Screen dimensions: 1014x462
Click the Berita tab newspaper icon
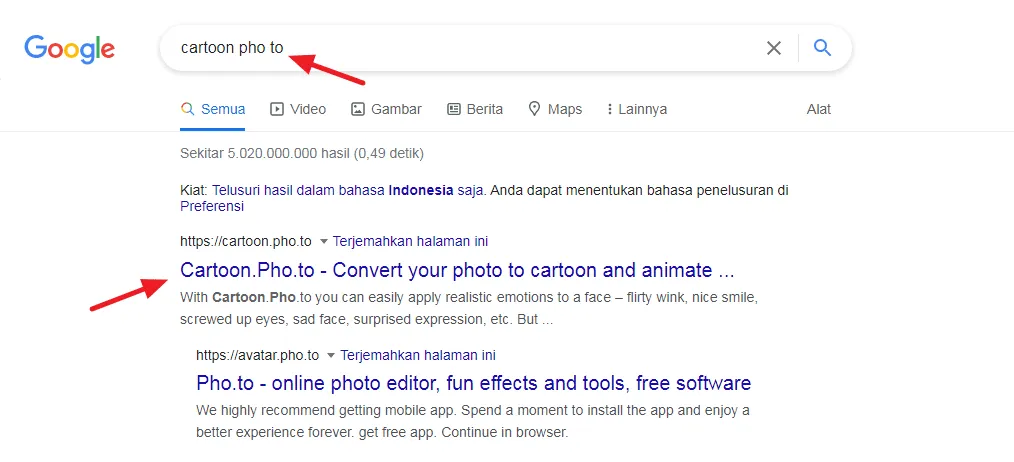[453, 109]
